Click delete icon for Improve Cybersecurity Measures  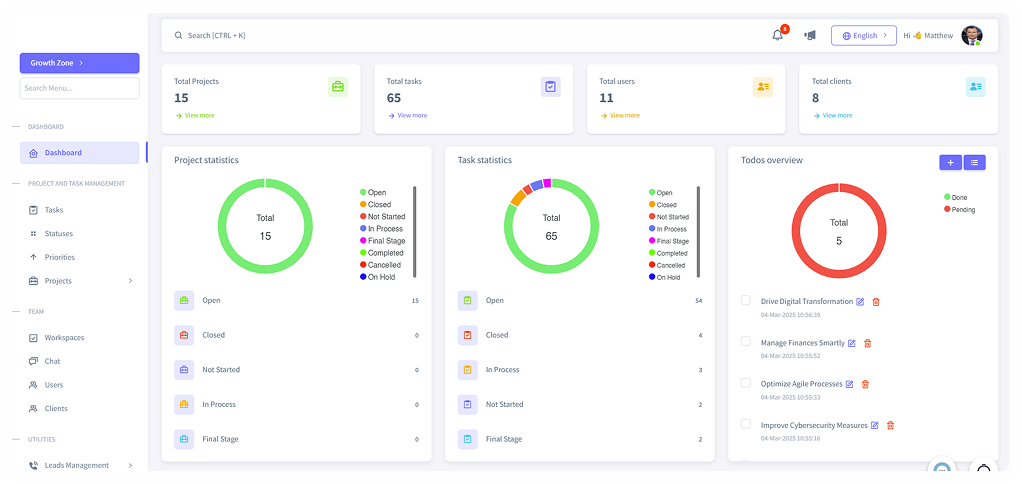(890, 425)
